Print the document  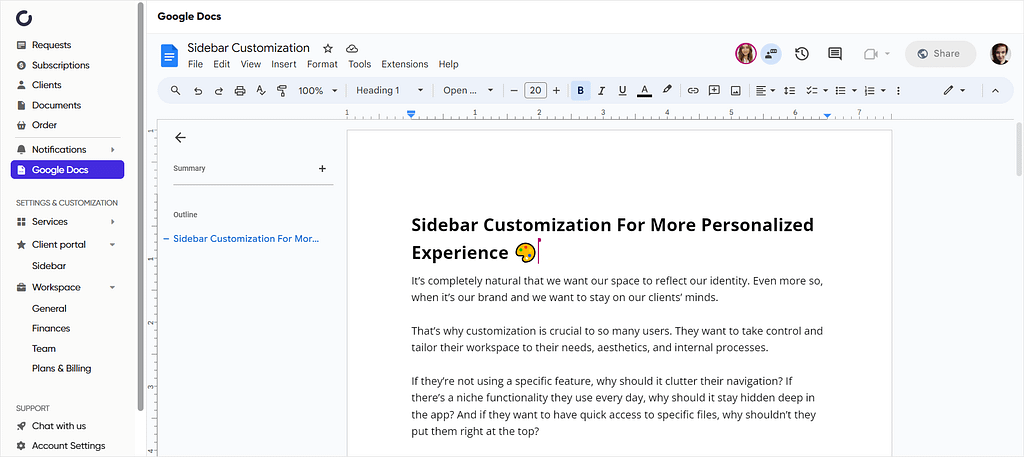coord(240,91)
